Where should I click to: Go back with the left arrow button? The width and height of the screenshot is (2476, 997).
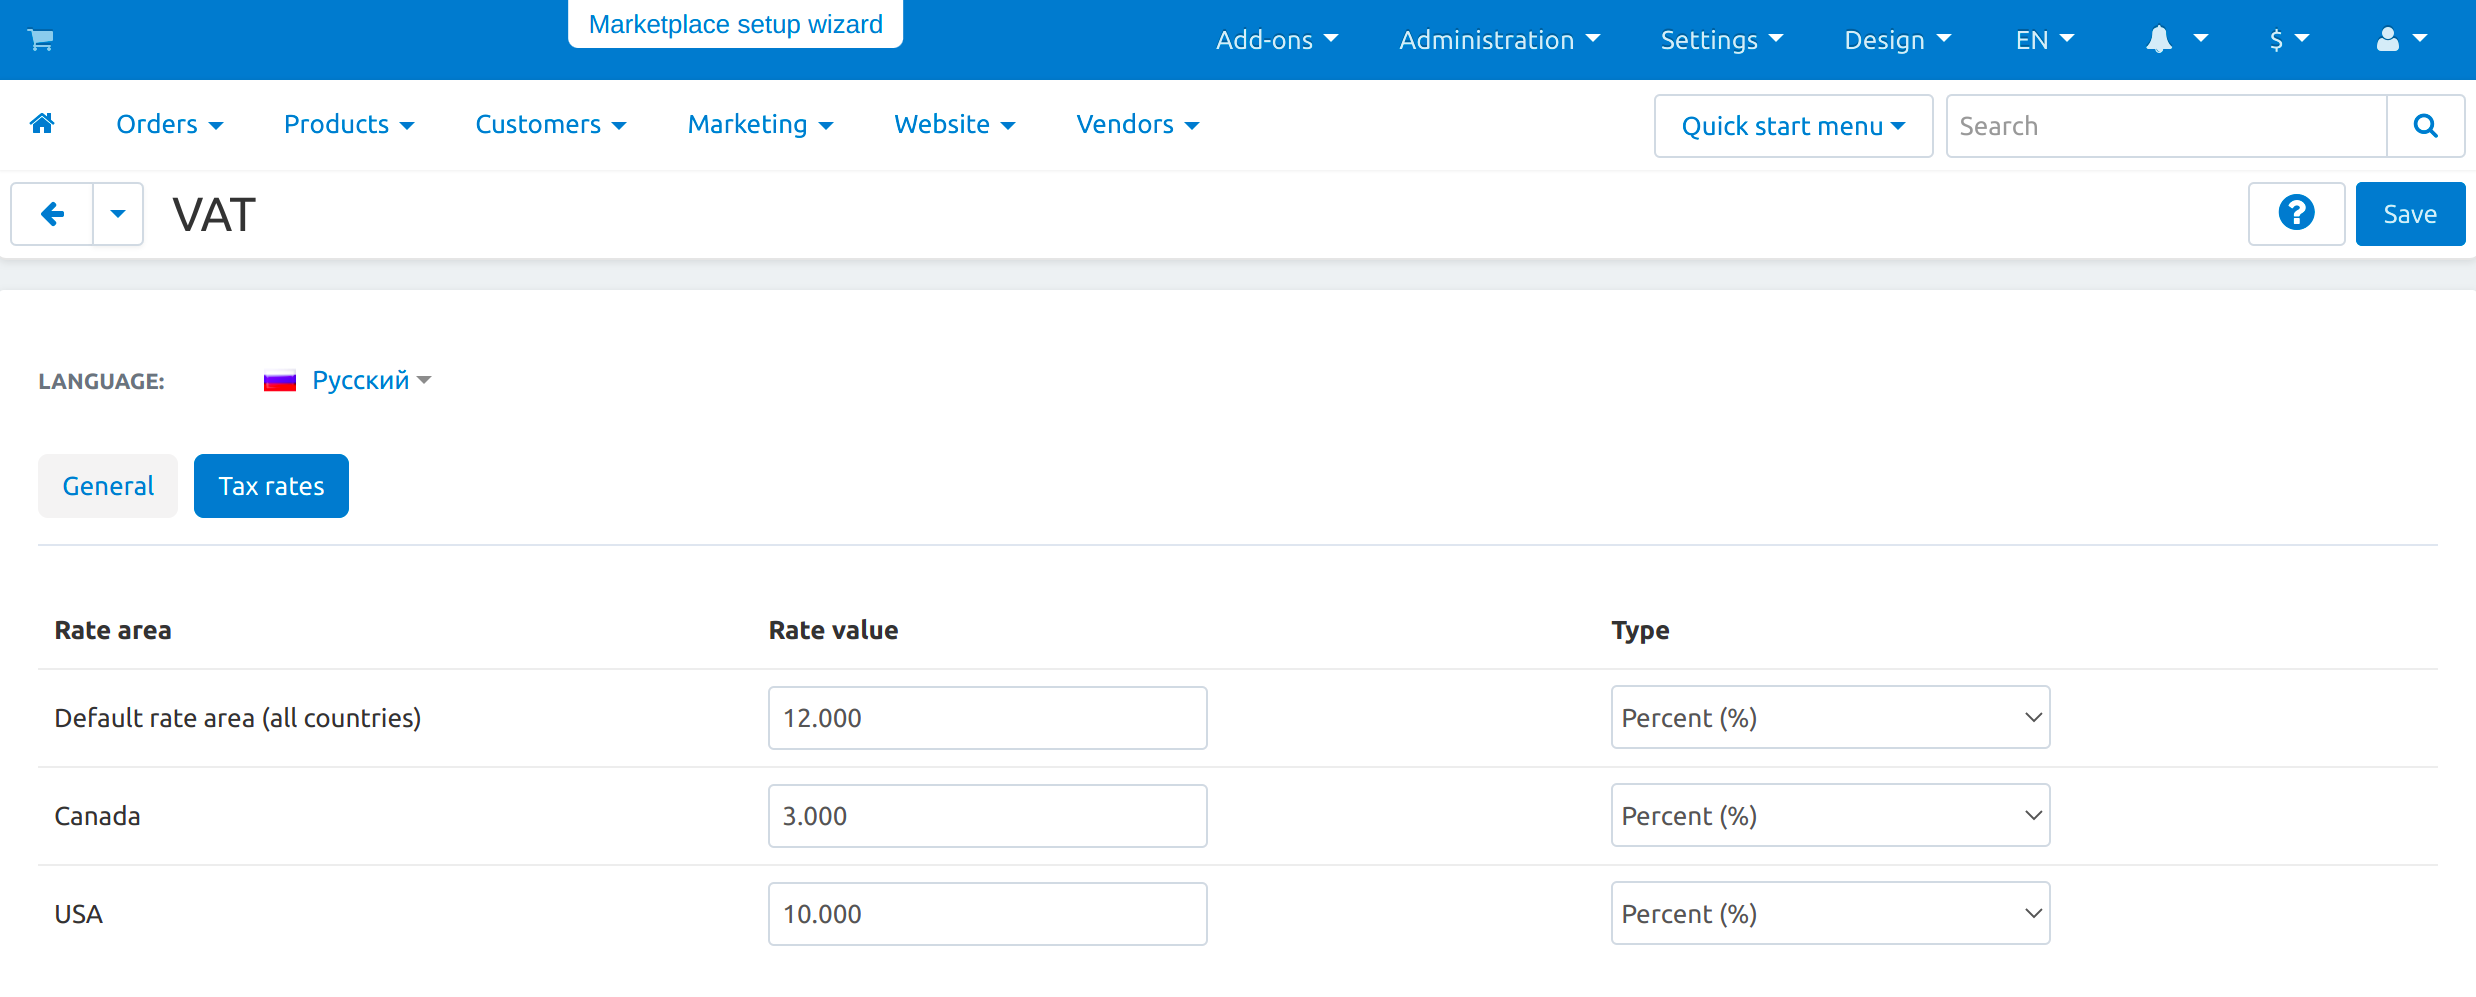click(x=52, y=214)
